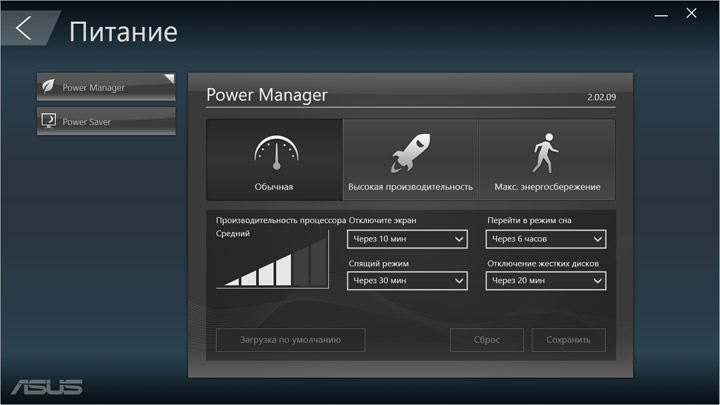This screenshot has height=405, width=720.
Task: Open the Отключите экран dropdown
Action: [407, 239]
